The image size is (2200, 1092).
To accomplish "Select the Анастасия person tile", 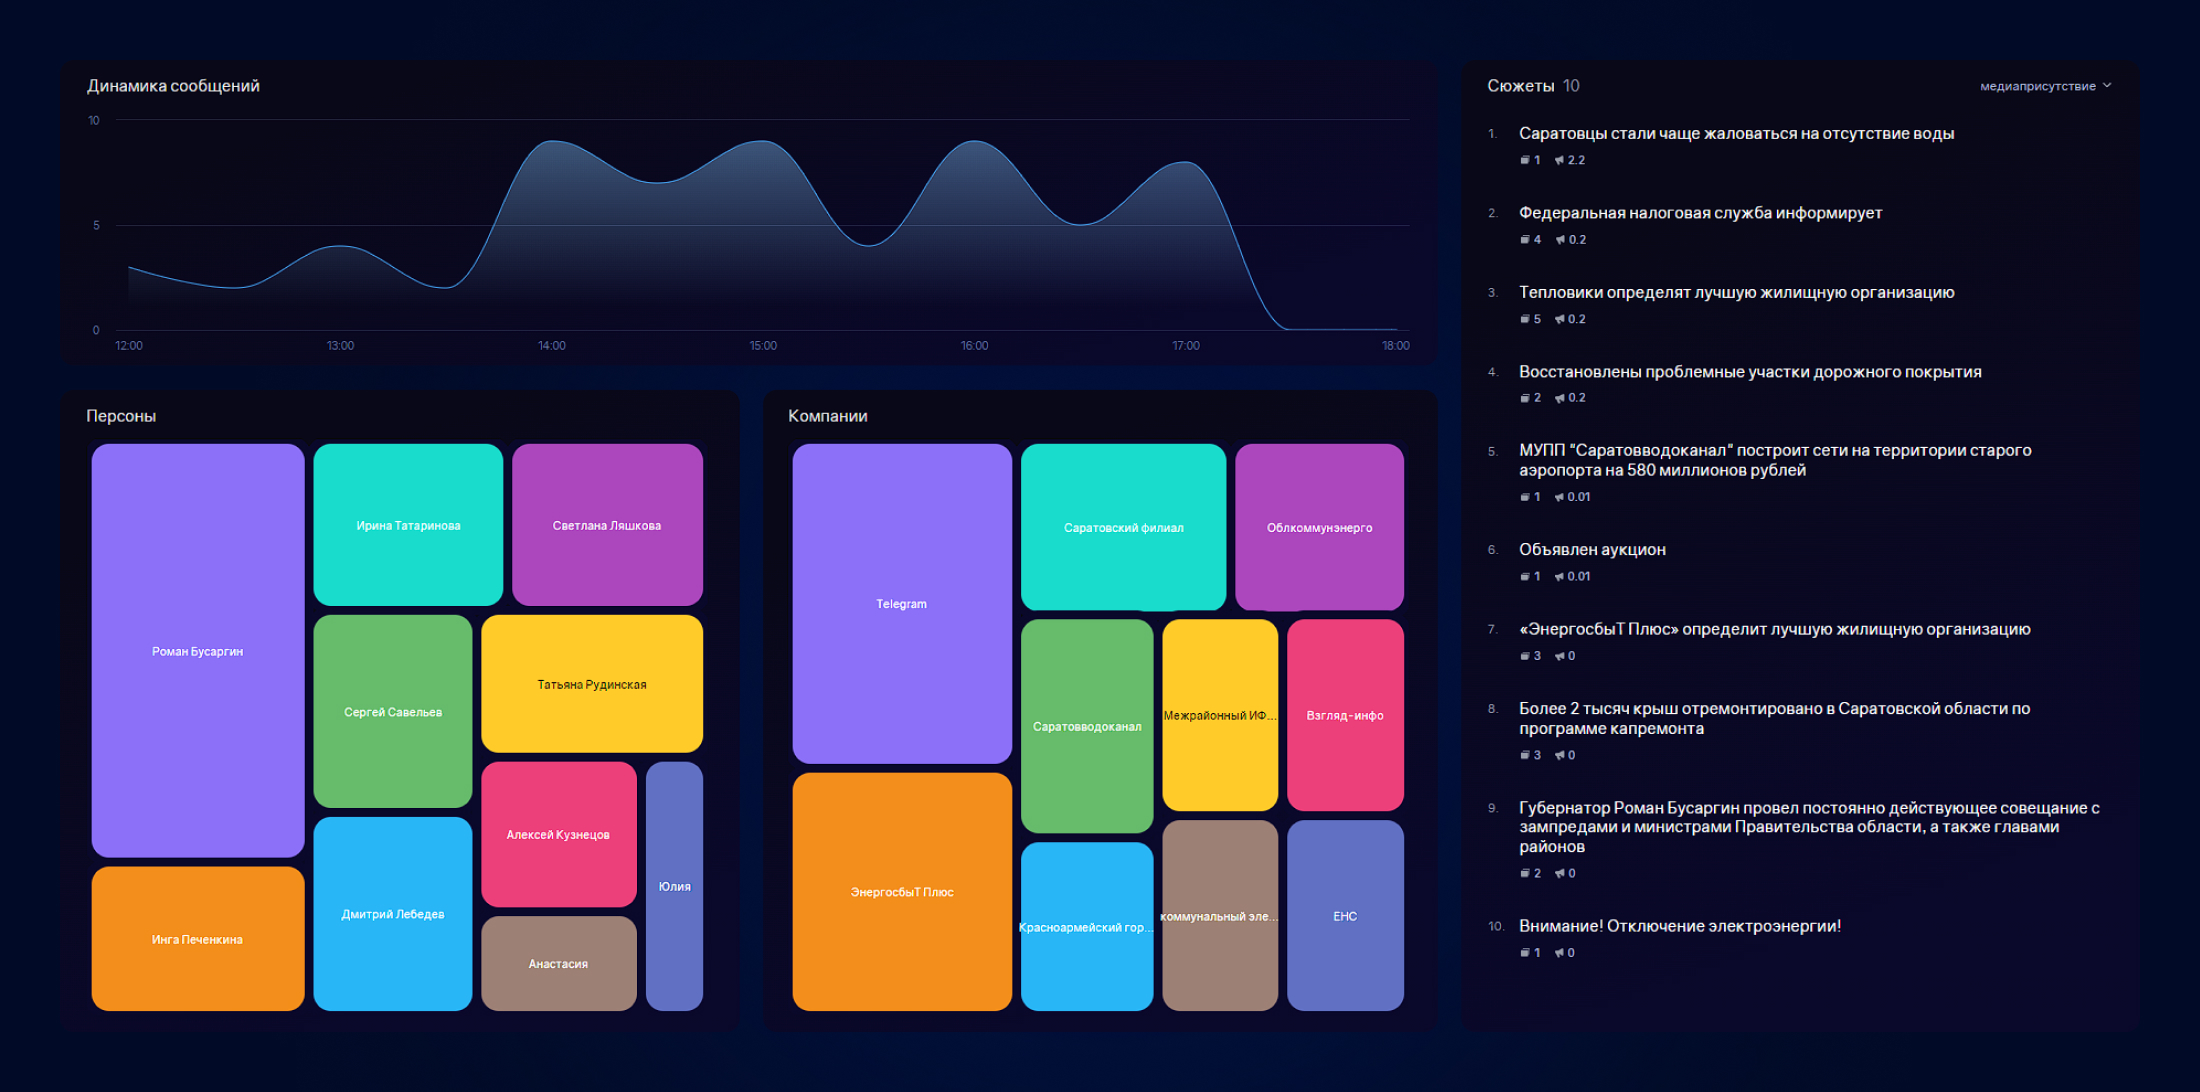I will point(558,964).
